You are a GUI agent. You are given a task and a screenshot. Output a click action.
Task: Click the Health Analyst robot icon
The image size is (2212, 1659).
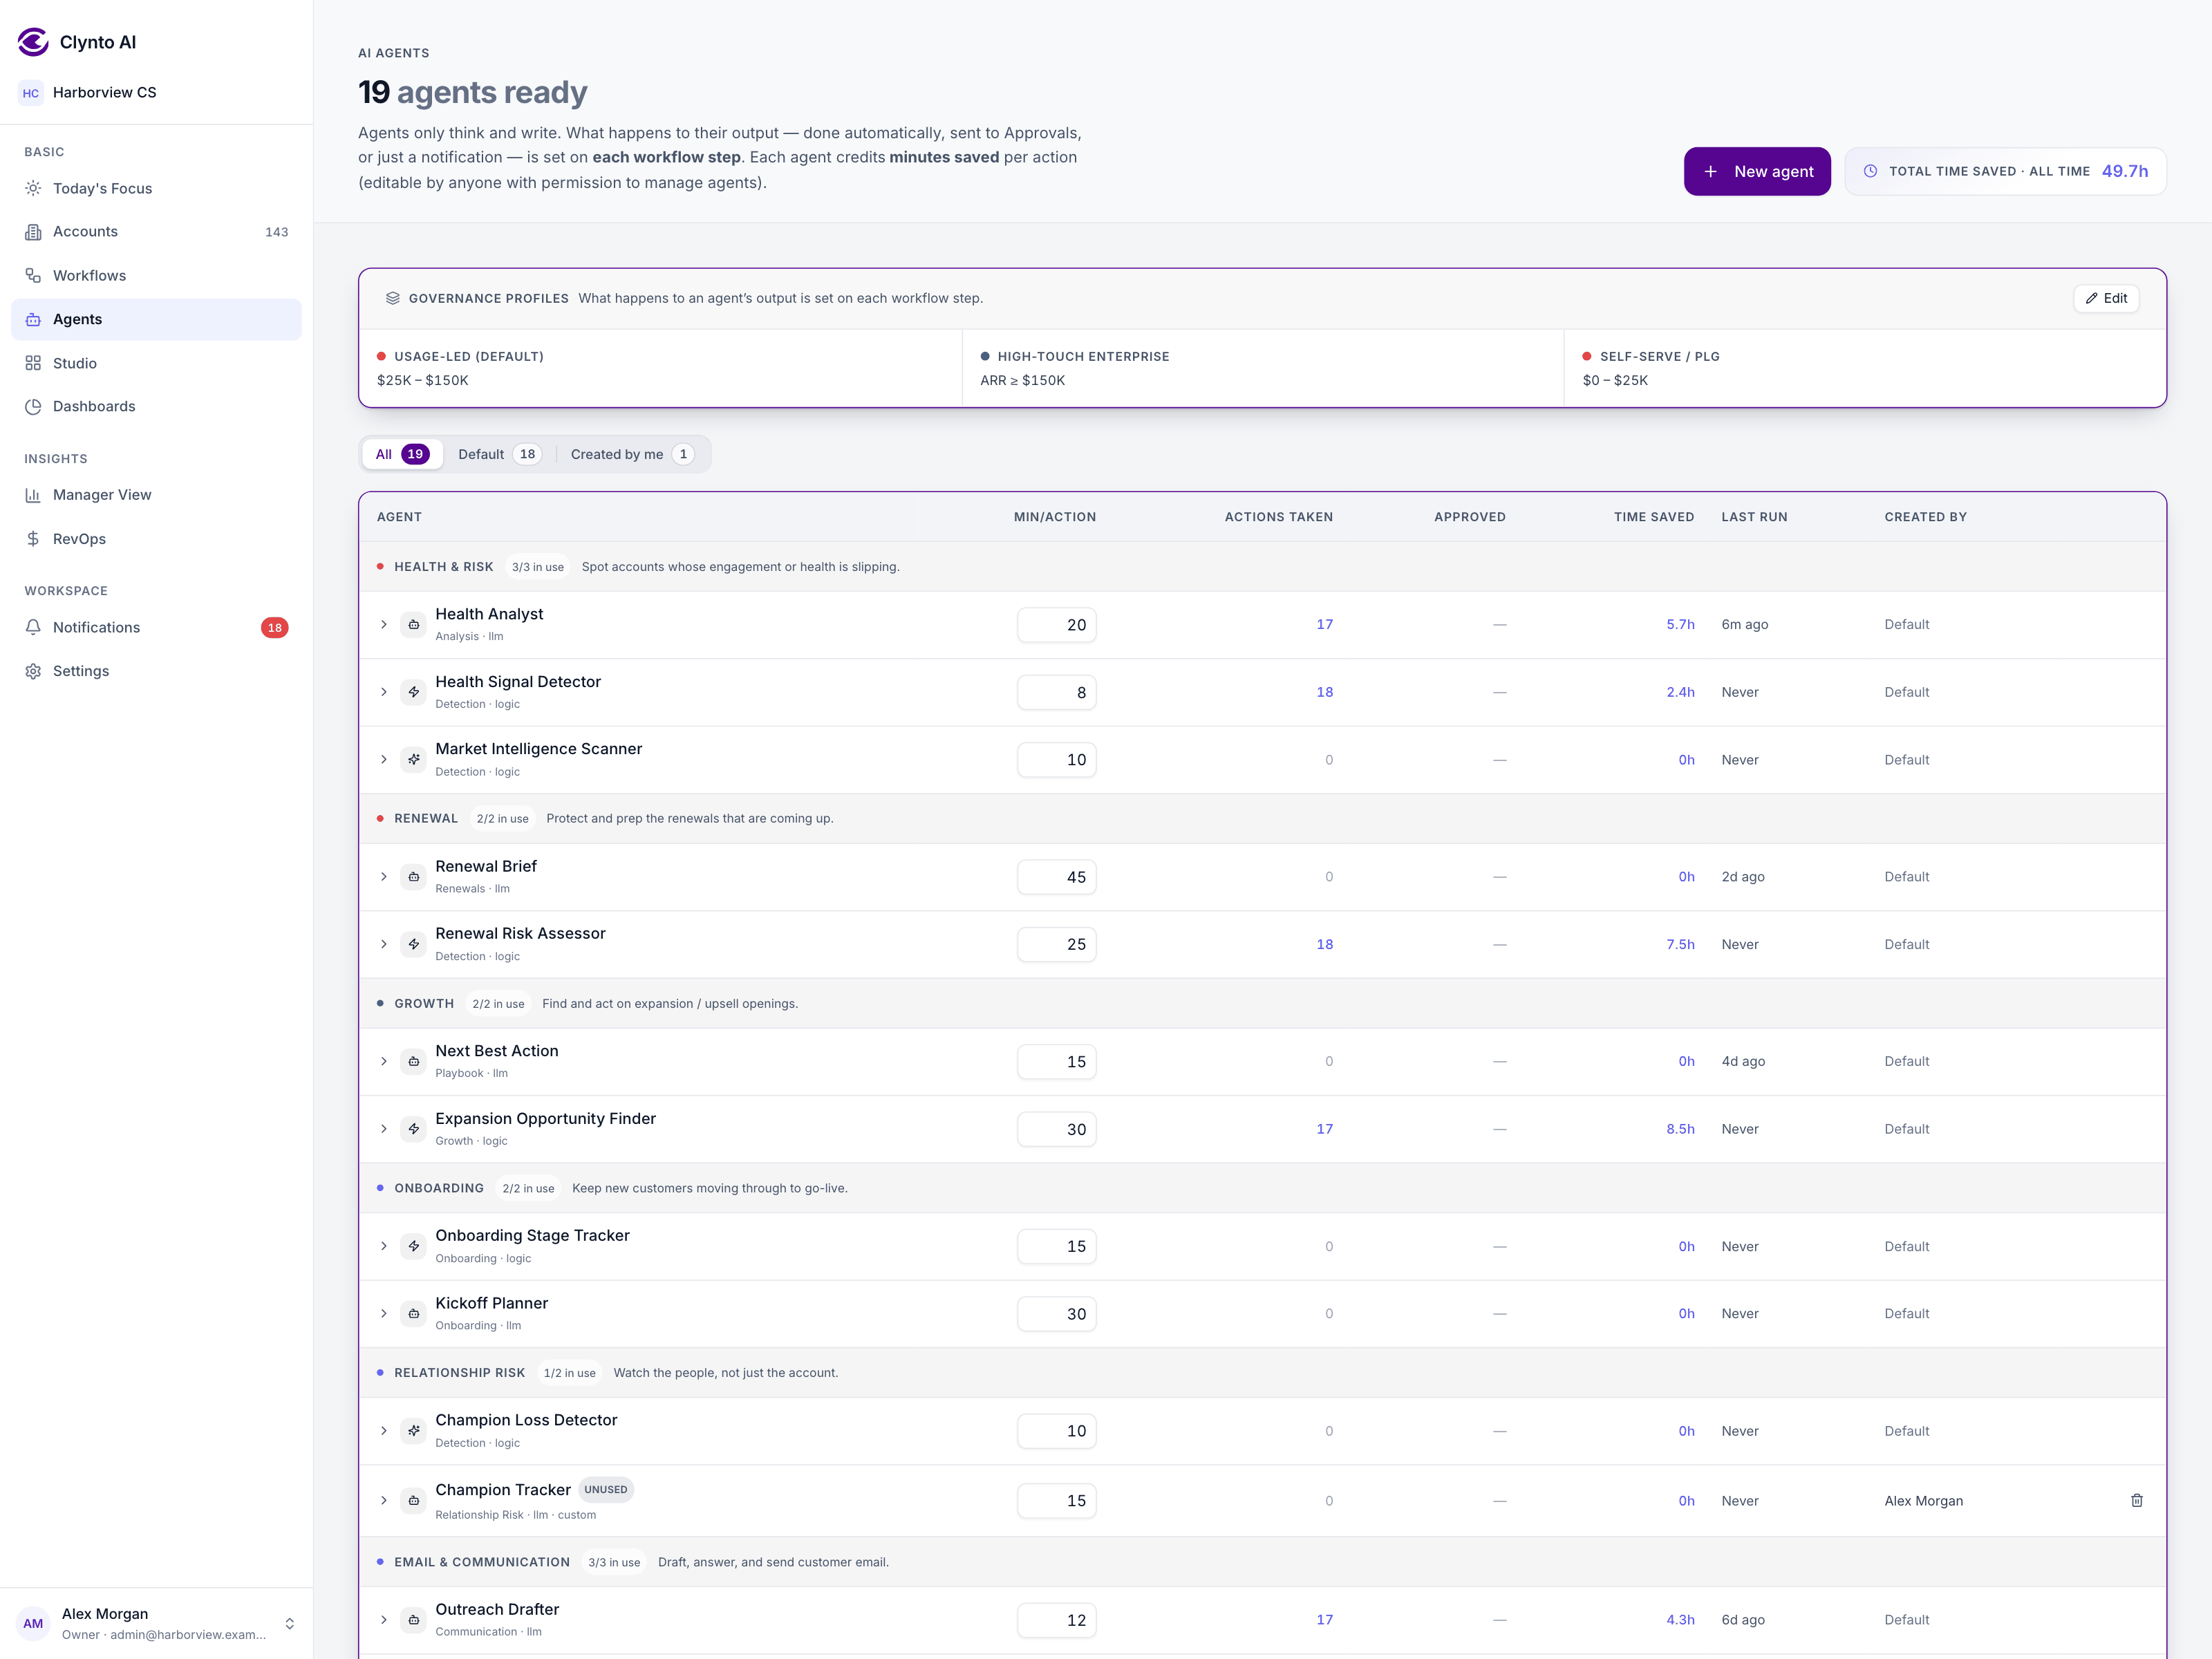point(414,625)
